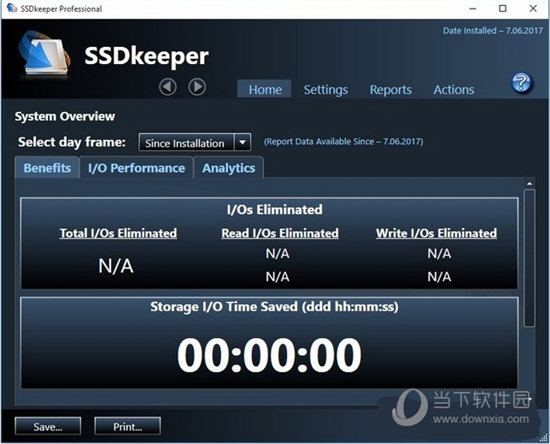
Task: Switch to the I/O Performance tab
Action: (136, 168)
